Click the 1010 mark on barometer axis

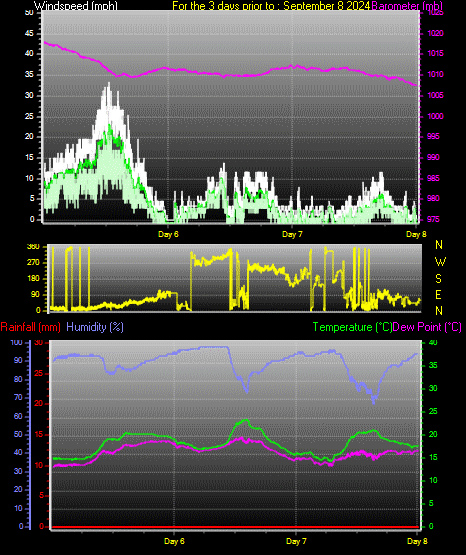pos(436,75)
